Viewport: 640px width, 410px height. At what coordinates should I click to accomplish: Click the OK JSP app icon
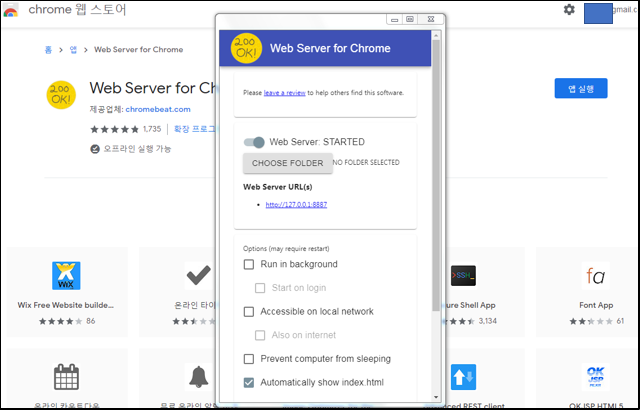click(x=596, y=377)
